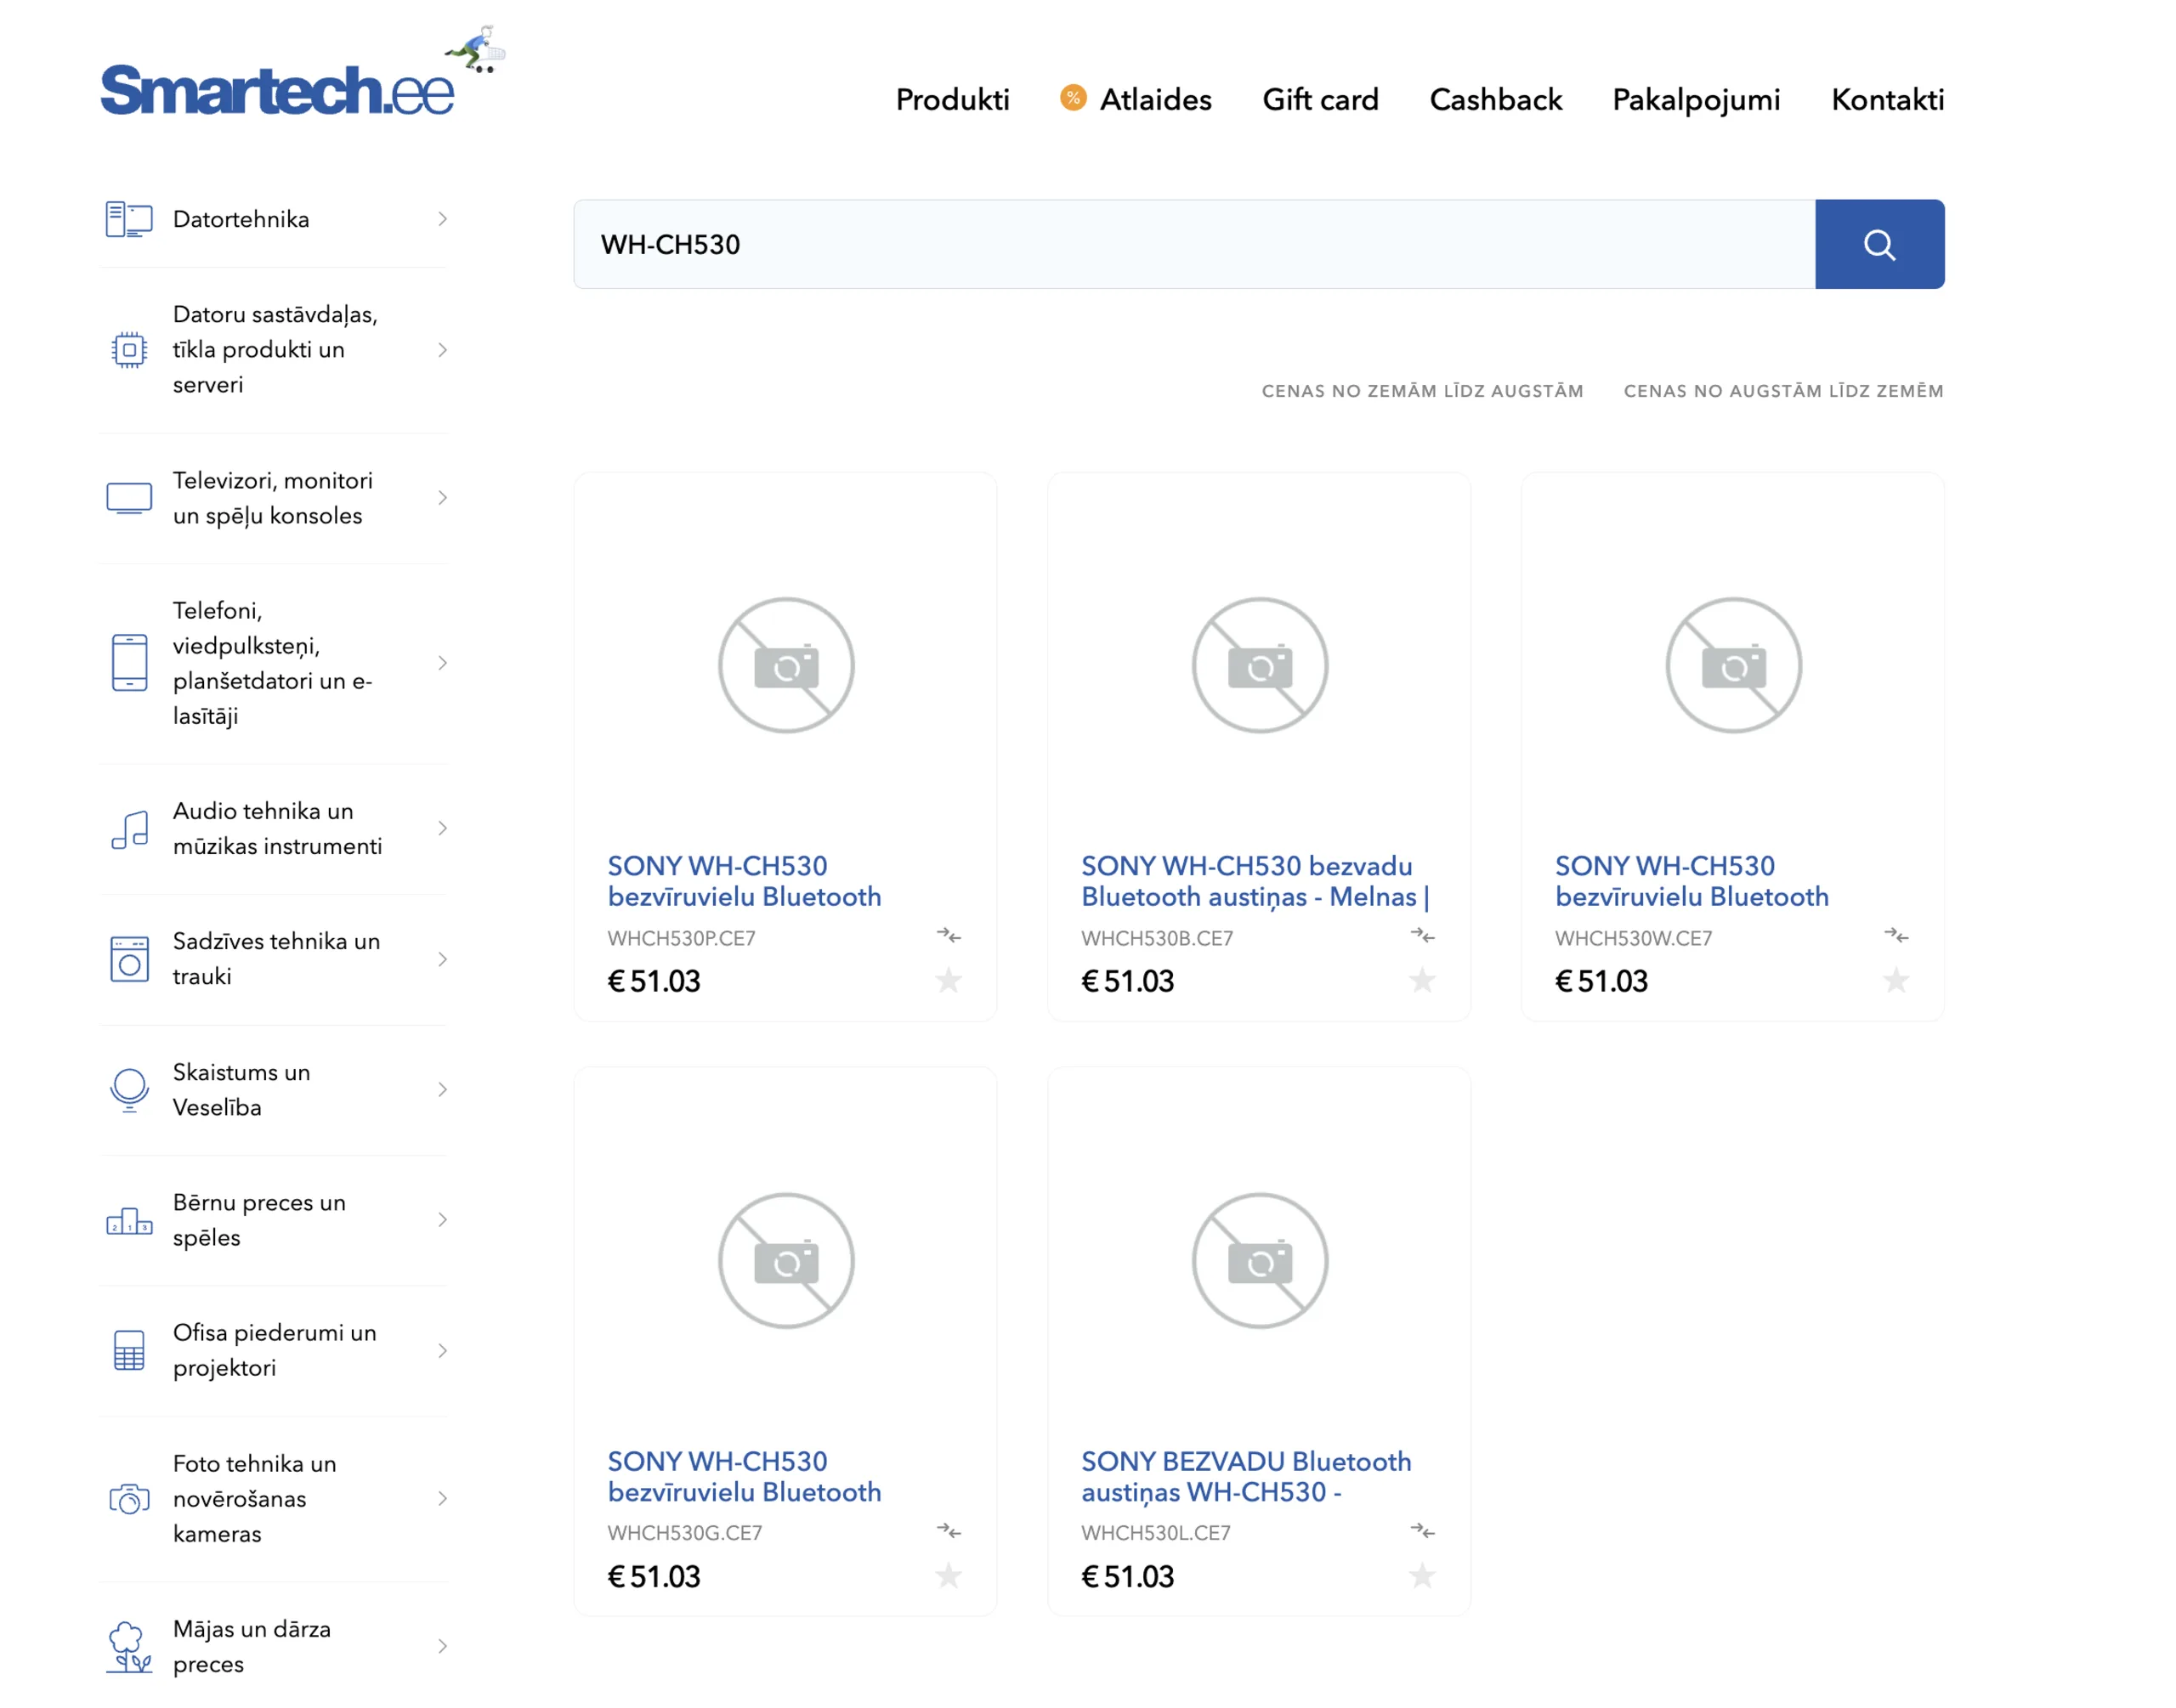Click placeholder image of WHCH530B.CE7 product
This screenshot has height=1708, width=2176.
[1260, 665]
